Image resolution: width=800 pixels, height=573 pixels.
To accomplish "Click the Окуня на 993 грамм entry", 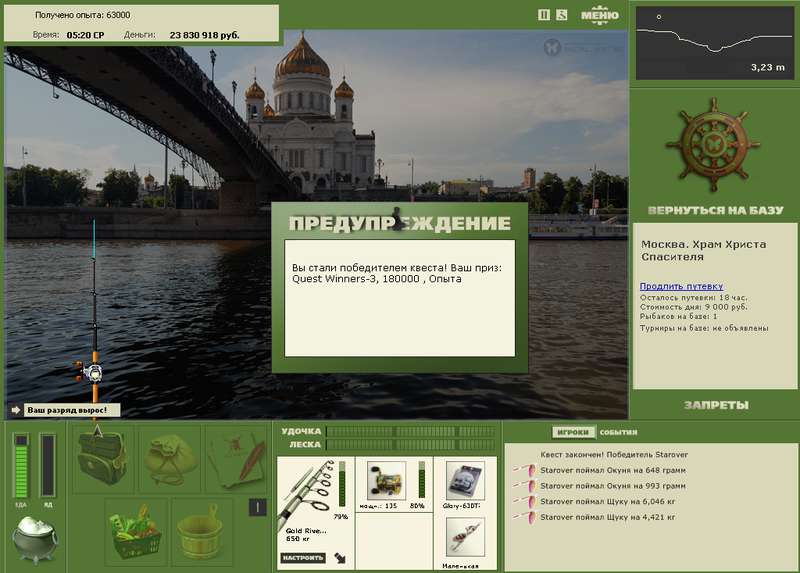I will 613,486.
